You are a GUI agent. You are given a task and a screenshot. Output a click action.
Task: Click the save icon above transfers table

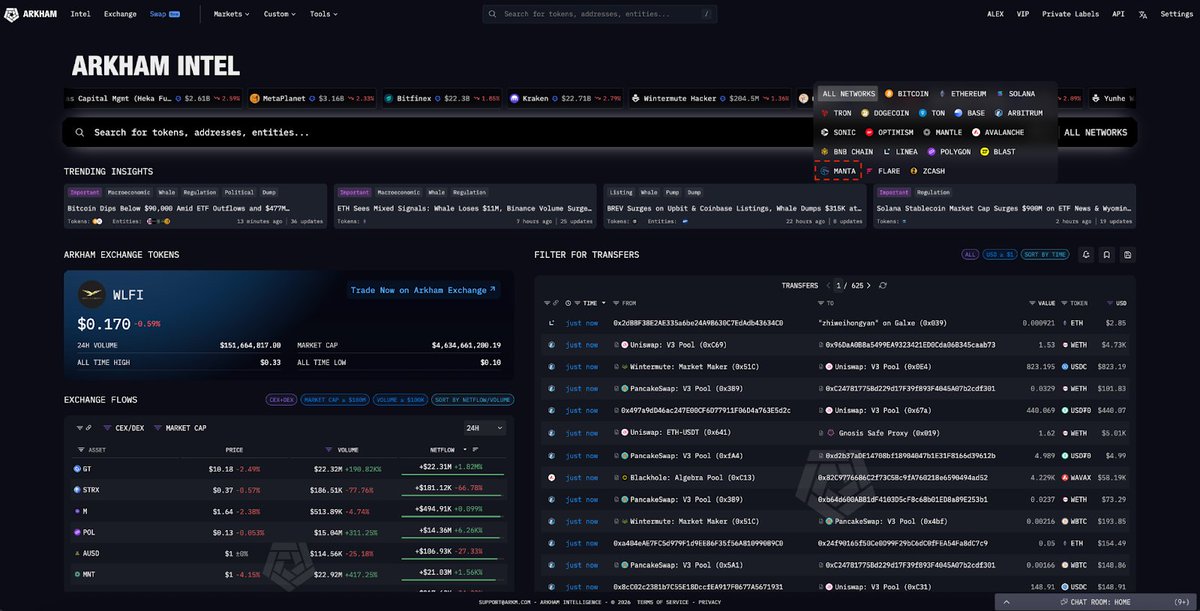point(1128,255)
